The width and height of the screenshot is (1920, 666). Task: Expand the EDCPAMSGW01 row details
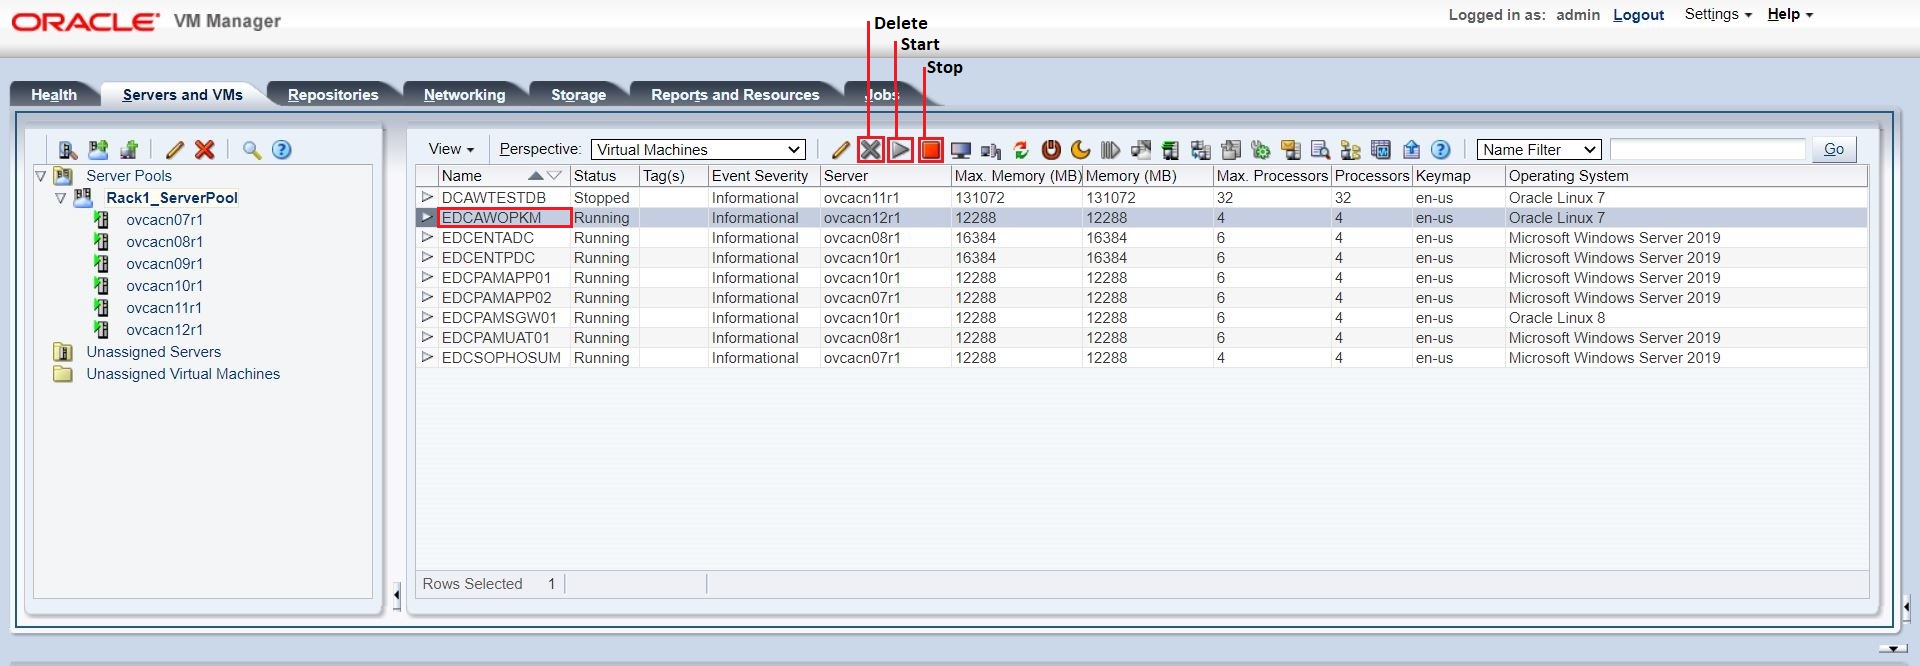[427, 317]
